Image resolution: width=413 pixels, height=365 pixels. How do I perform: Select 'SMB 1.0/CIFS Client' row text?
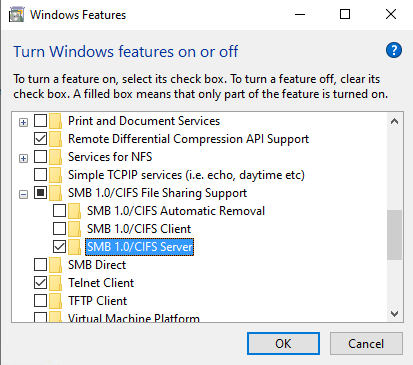(139, 229)
